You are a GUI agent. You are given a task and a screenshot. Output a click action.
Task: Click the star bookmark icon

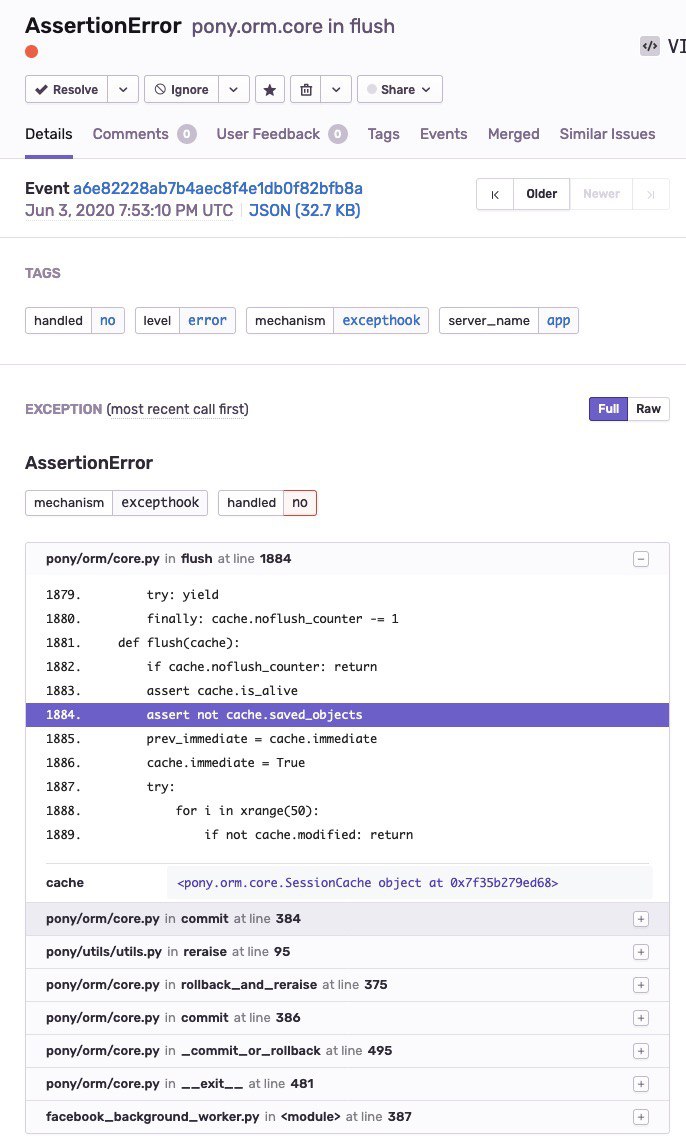tap(269, 89)
